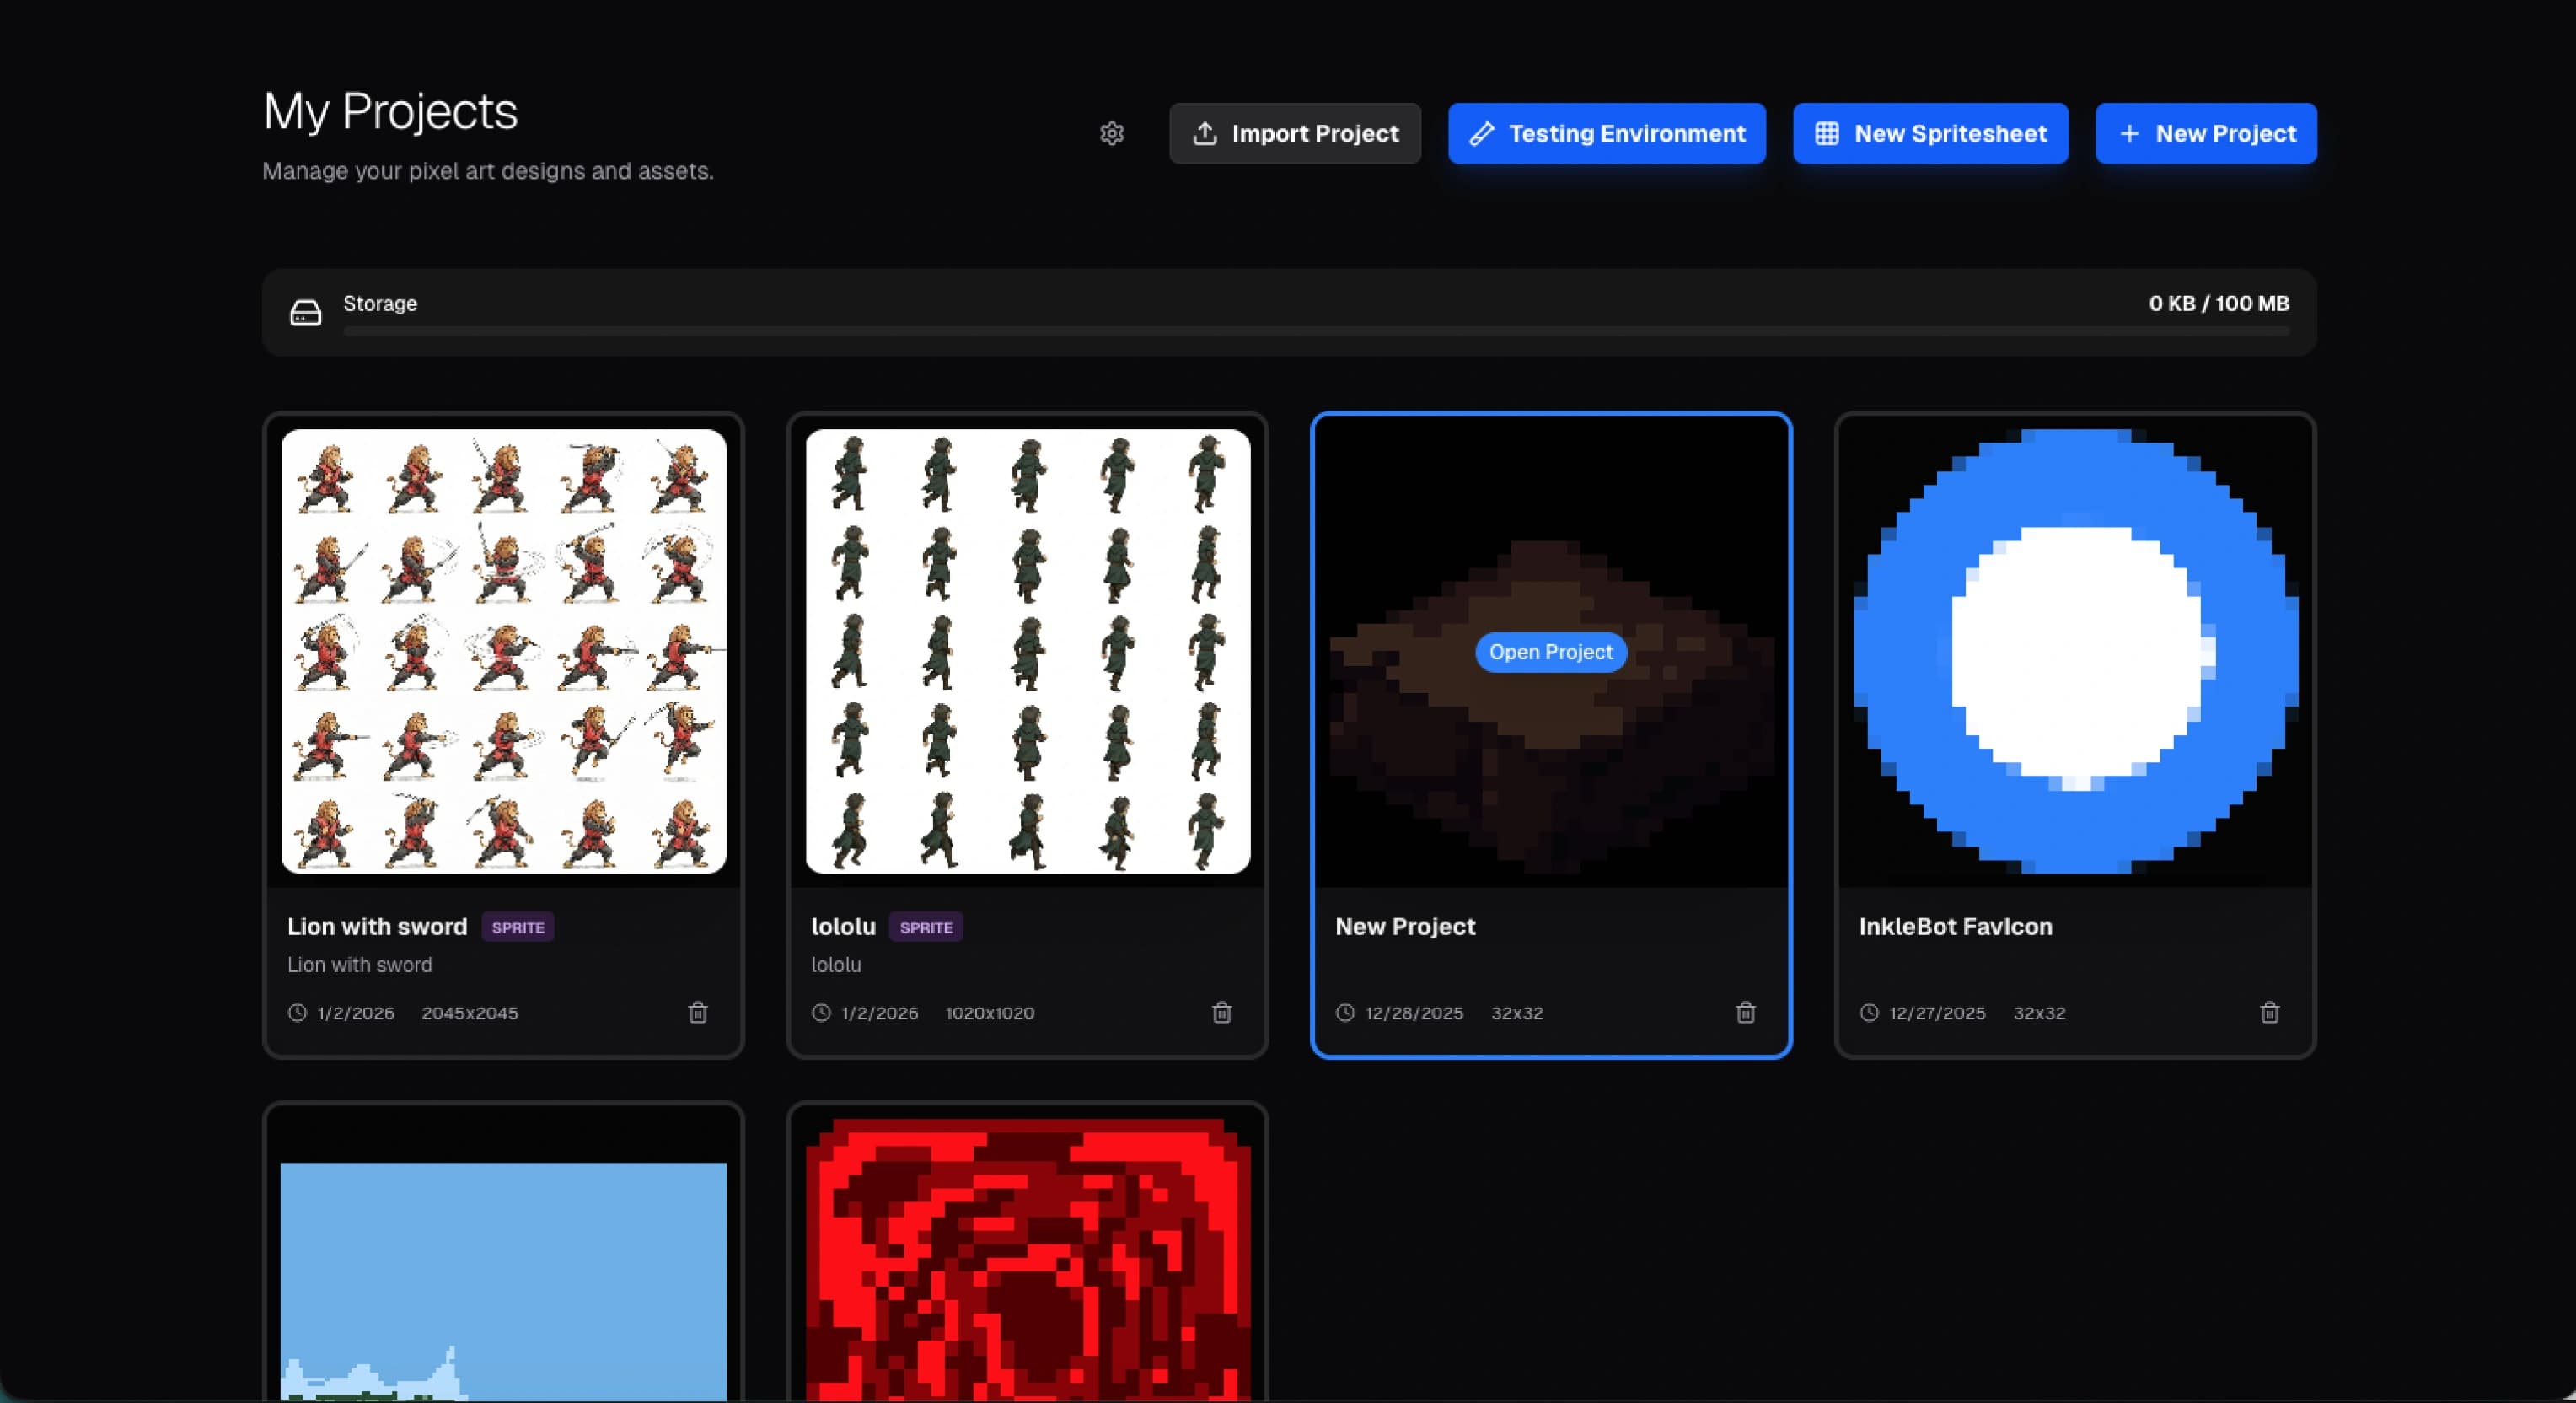The image size is (2576, 1403).
Task: Delete the InkleBot FavIcon project
Action: point(2270,1013)
